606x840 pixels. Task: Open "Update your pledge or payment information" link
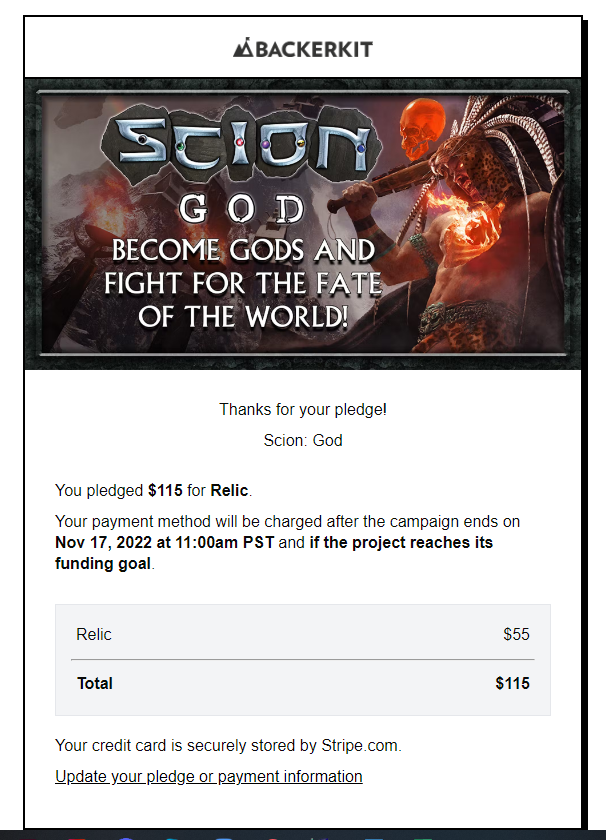tap(208, 776)
